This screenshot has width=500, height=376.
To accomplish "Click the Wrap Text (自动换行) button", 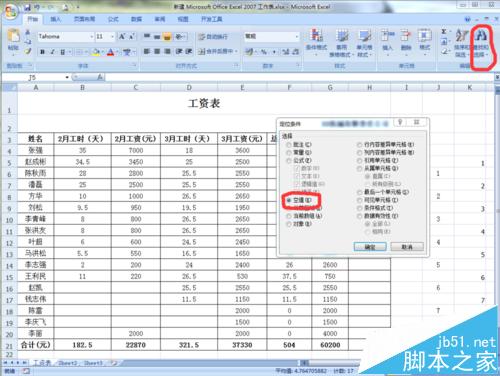I will coord(213,36).
